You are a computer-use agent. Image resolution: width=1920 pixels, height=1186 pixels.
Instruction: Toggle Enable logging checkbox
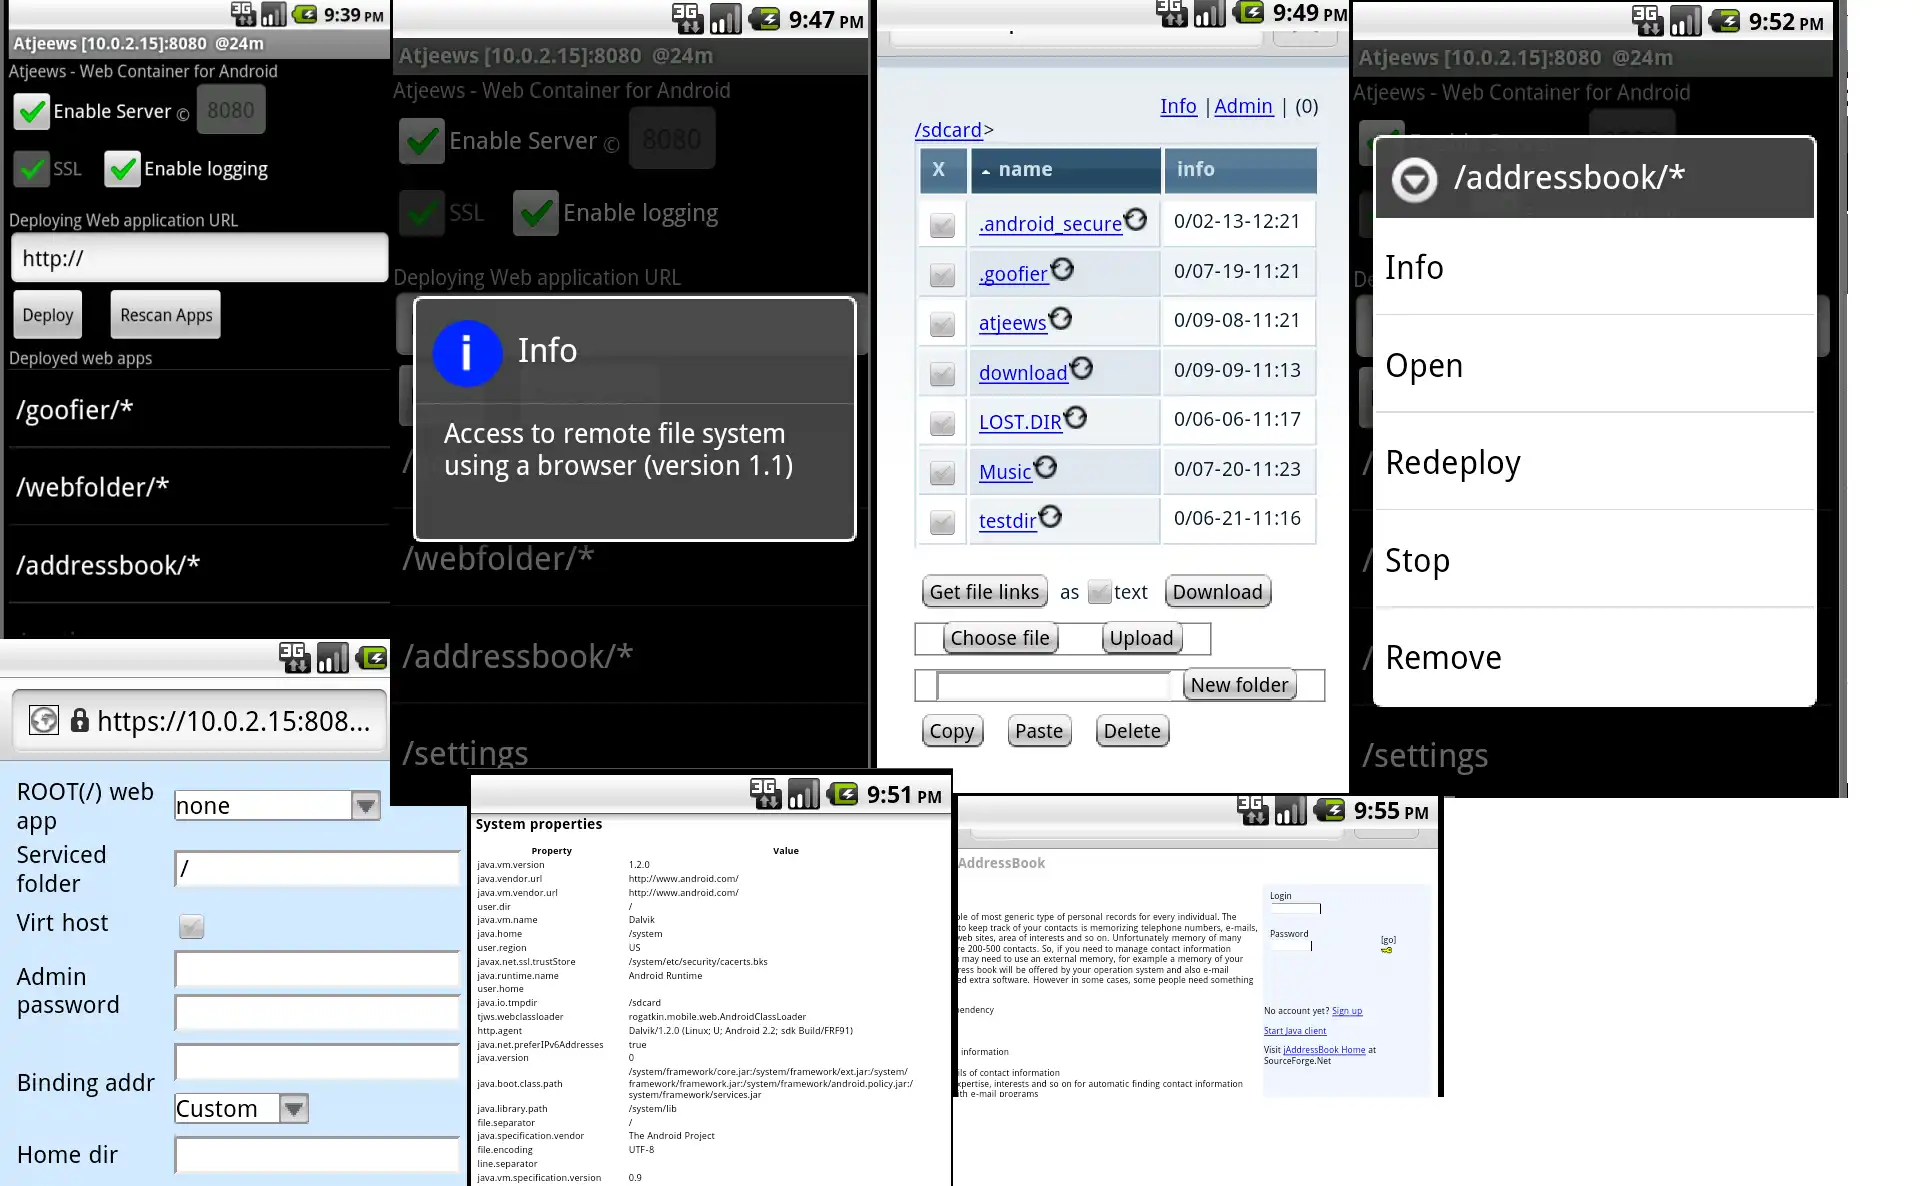[x=122, y=167]
